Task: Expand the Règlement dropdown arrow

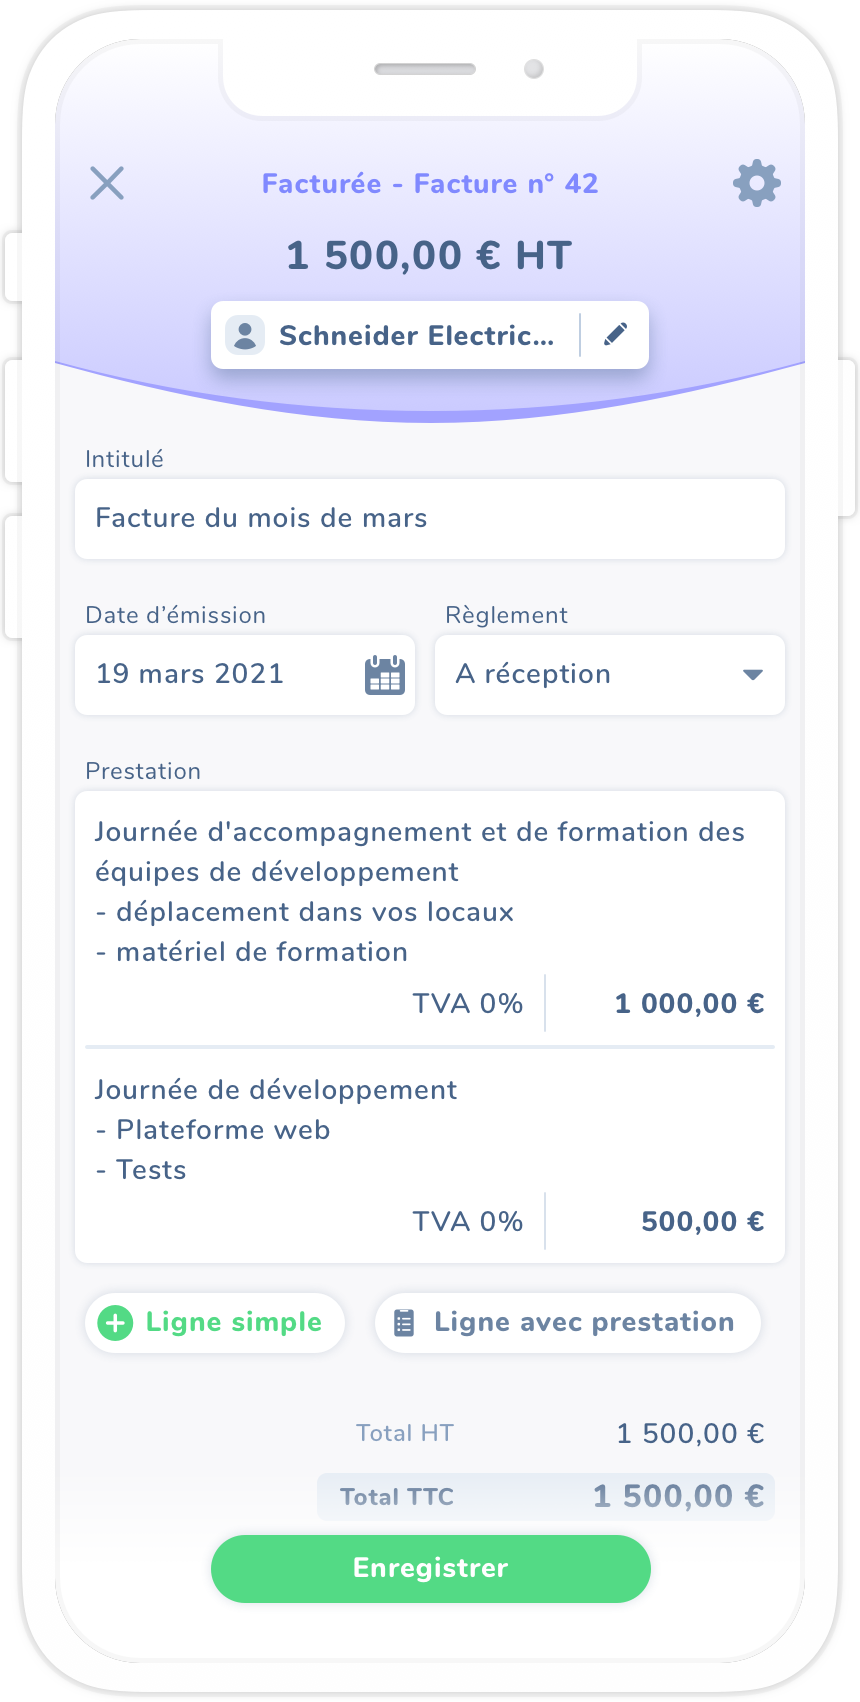Action: pos(753,675)
